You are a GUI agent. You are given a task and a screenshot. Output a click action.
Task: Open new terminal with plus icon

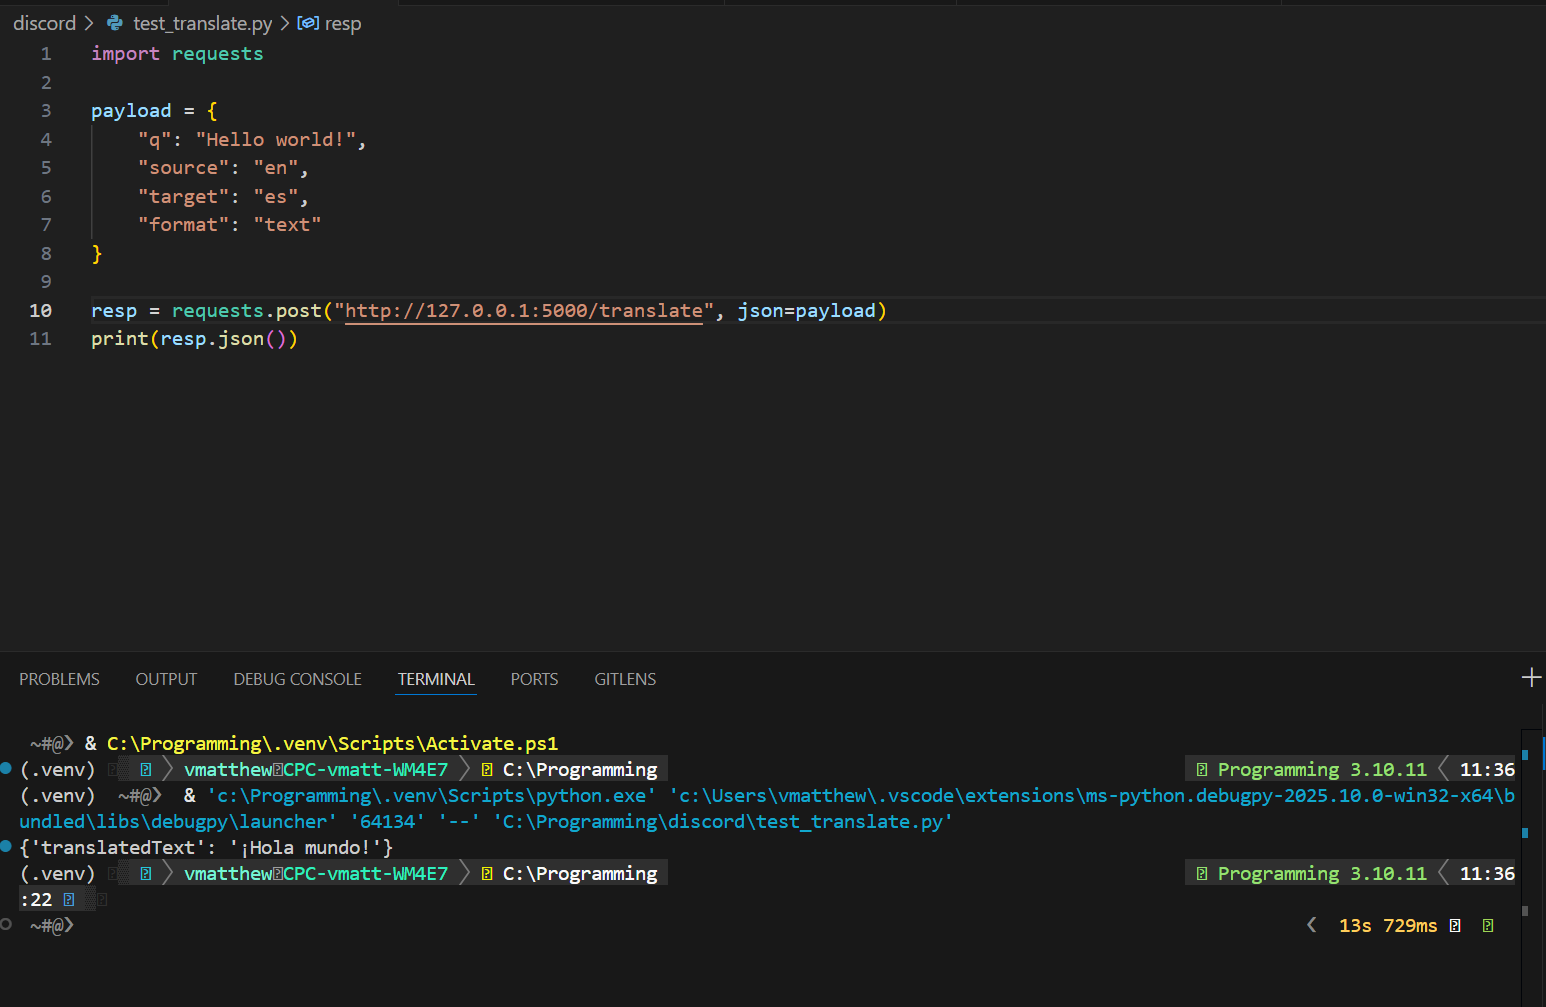1531,678
